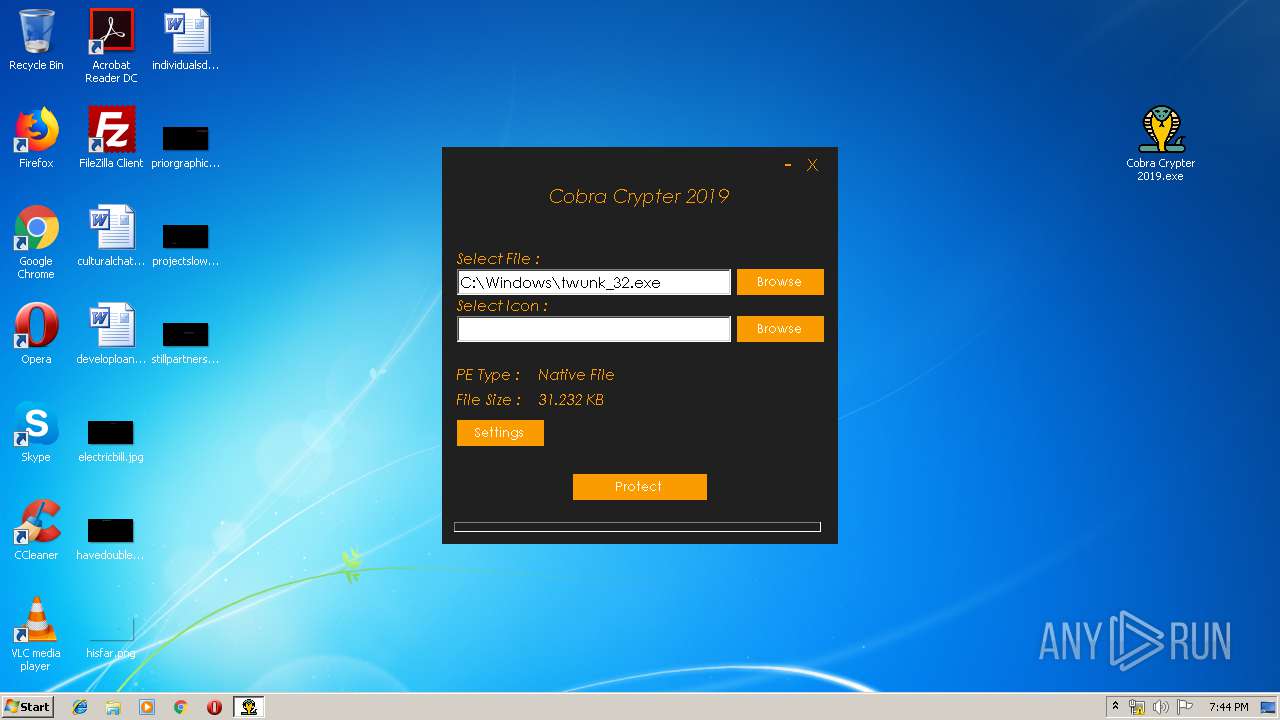
Task: Click the 'Select File :' label
Action: pyautogui.click(x=498, y=259)
